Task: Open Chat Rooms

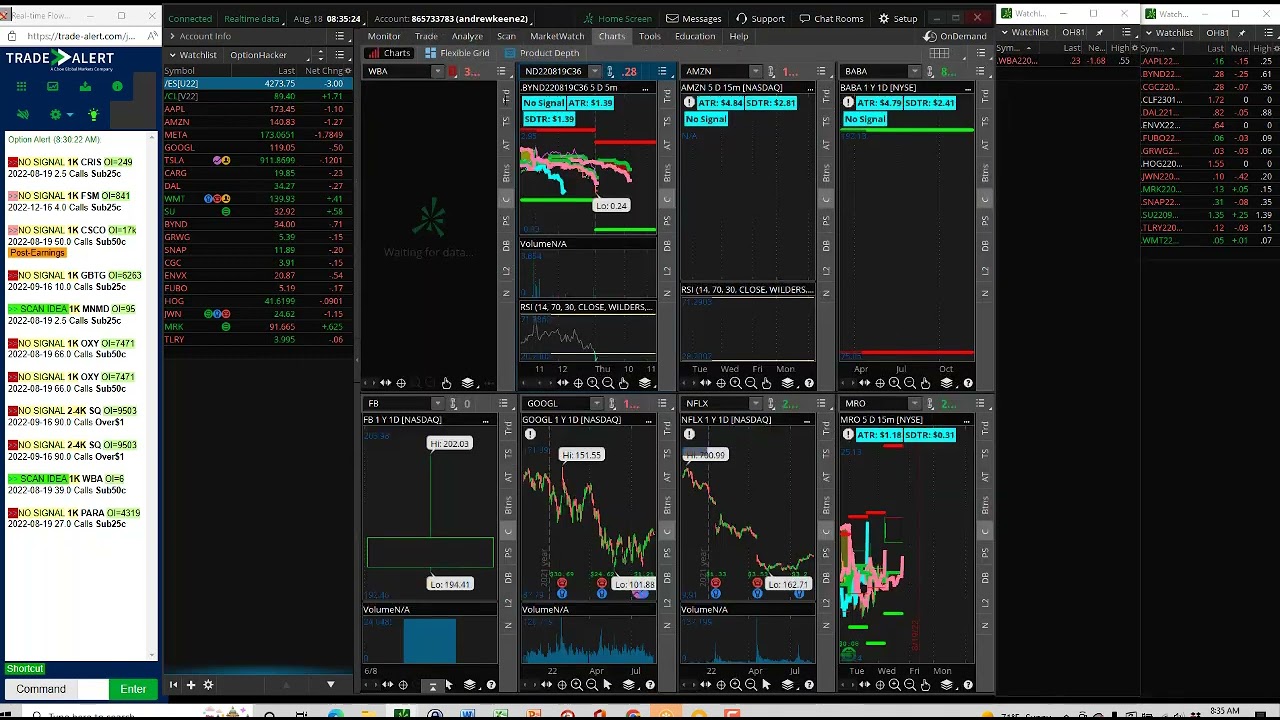Action: (x=831, y=18)
